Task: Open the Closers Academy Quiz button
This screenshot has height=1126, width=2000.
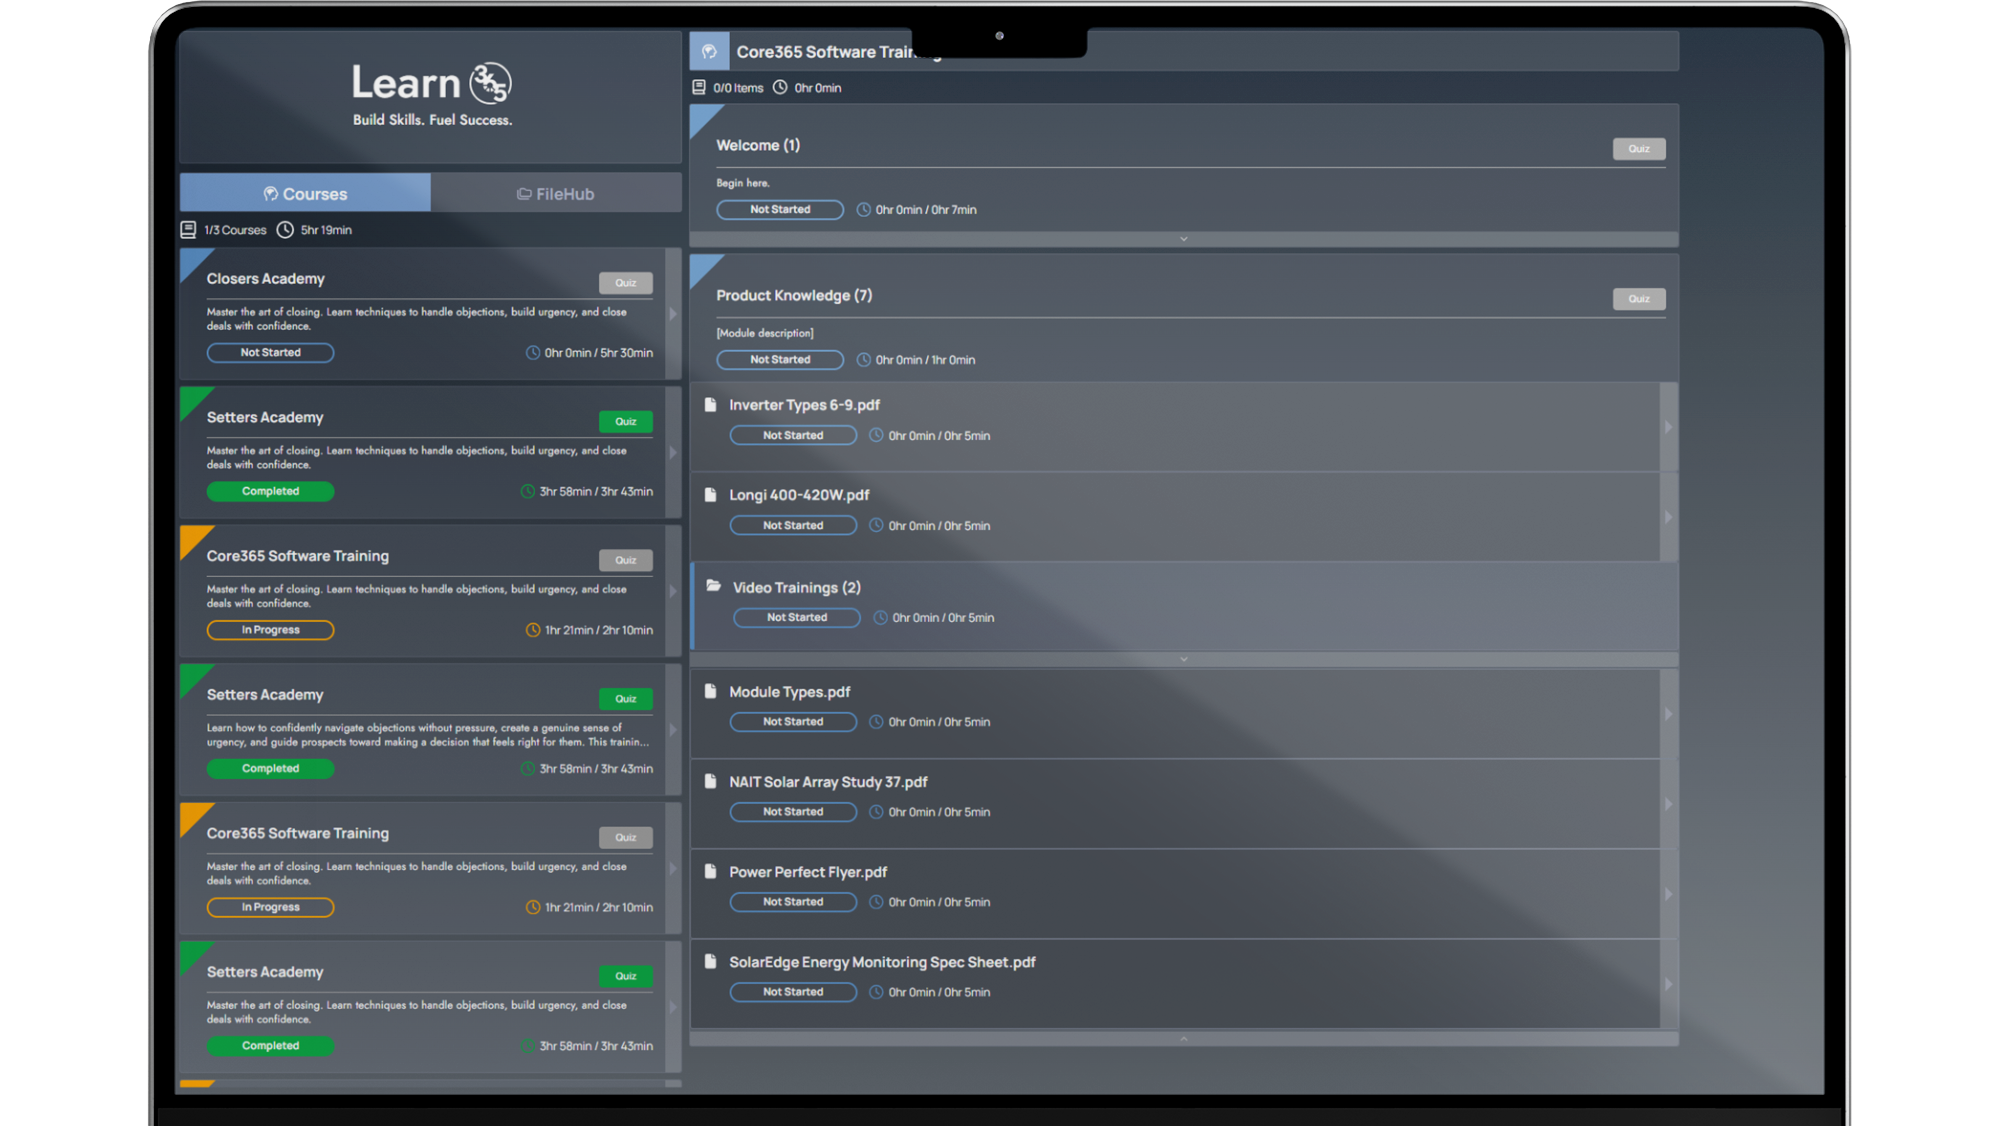Action: point(626,283)
